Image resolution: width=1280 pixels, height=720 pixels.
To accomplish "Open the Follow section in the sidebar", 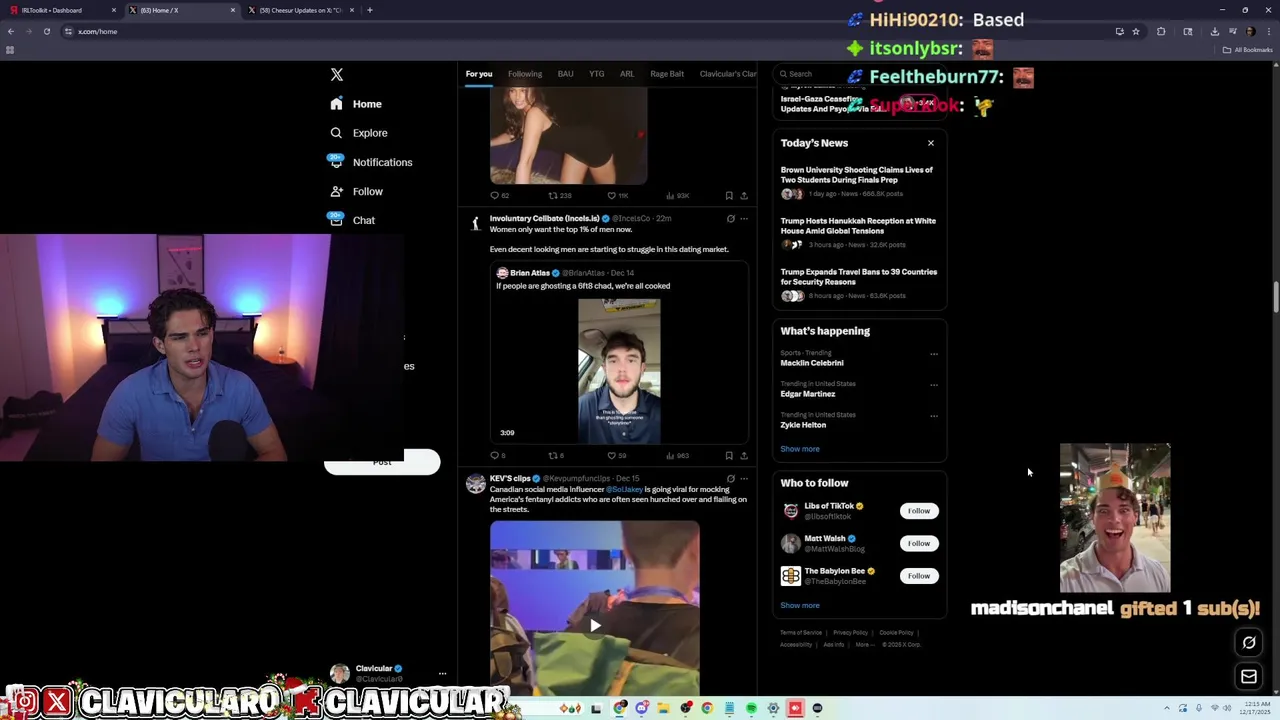I will coord(356,191).
